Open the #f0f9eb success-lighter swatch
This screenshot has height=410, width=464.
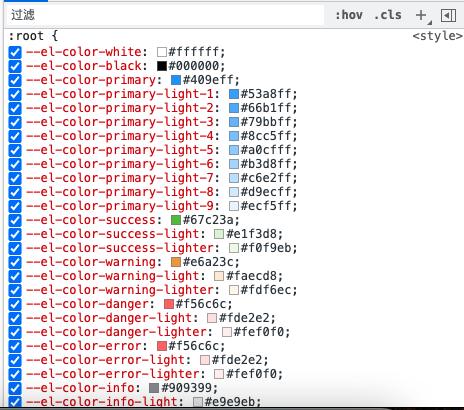(234, 248)
